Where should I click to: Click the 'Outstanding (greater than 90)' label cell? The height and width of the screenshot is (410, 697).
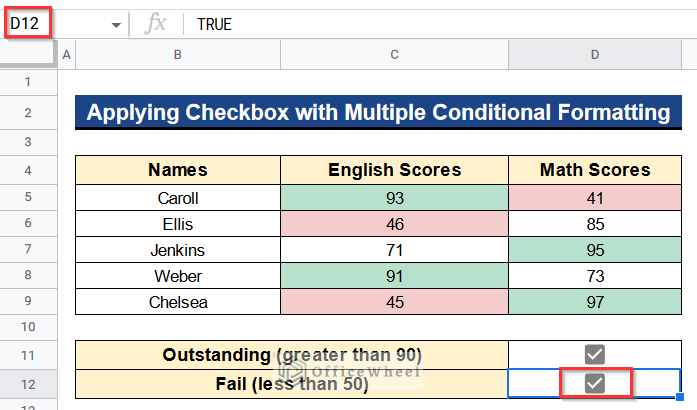click(292, 355)
